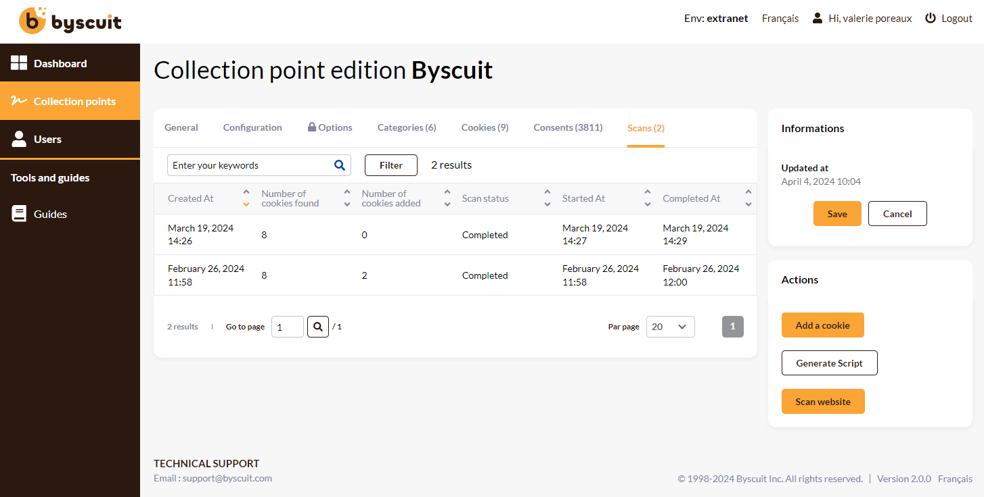Focus the Enter your keywords field
Screen dimensions: 987x497
point(259,165)
